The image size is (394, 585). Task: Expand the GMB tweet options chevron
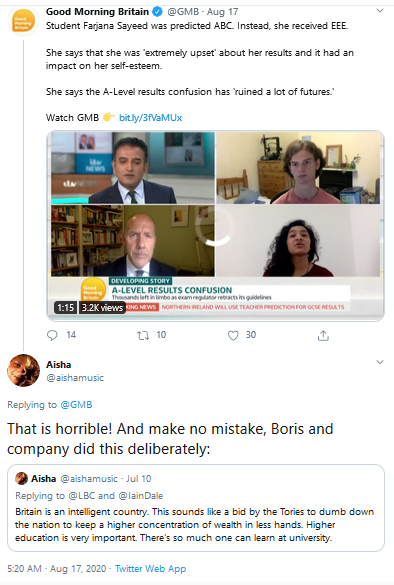tap(380, 11)
